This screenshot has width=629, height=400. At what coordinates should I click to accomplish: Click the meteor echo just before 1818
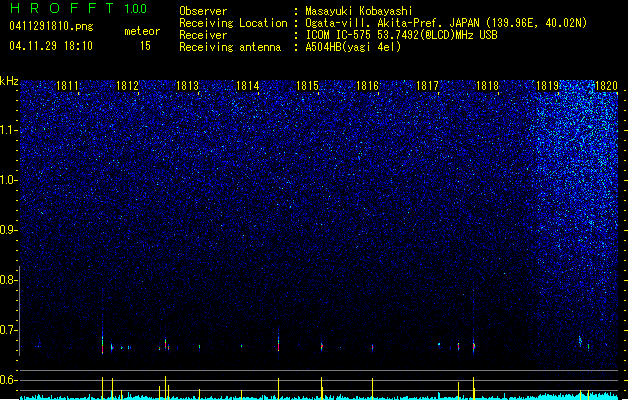(x=473, y=345)
